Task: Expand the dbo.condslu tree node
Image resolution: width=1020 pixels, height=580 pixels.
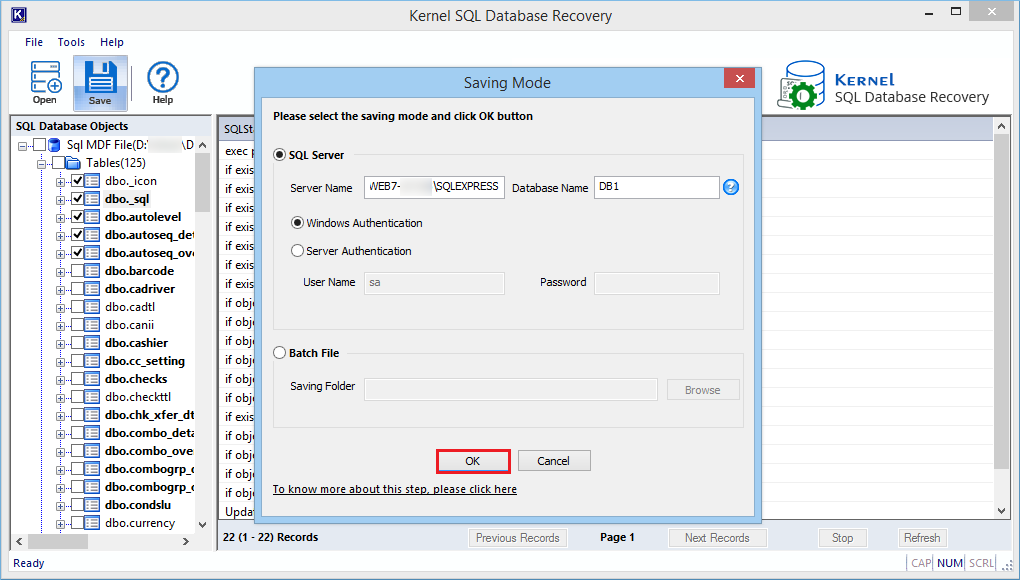Action: pyautogui.click(x=60, y=506)
